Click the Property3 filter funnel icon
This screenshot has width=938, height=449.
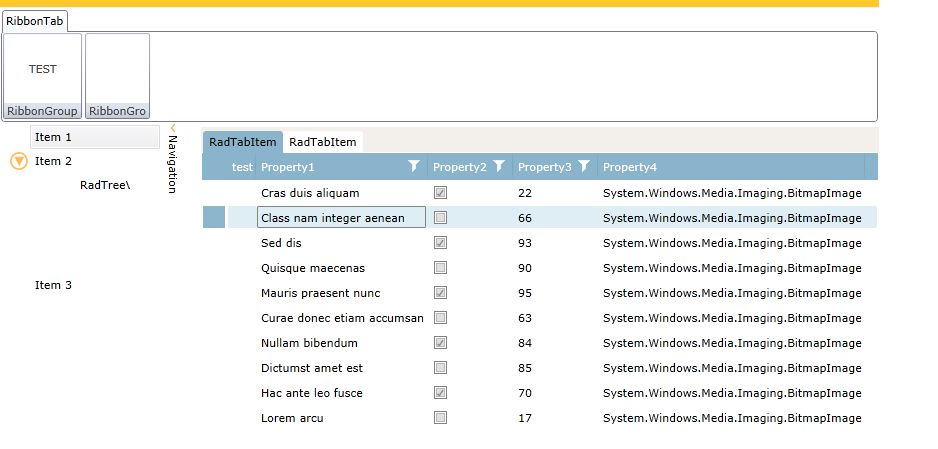pyautogui.click(x=585, y=167)
